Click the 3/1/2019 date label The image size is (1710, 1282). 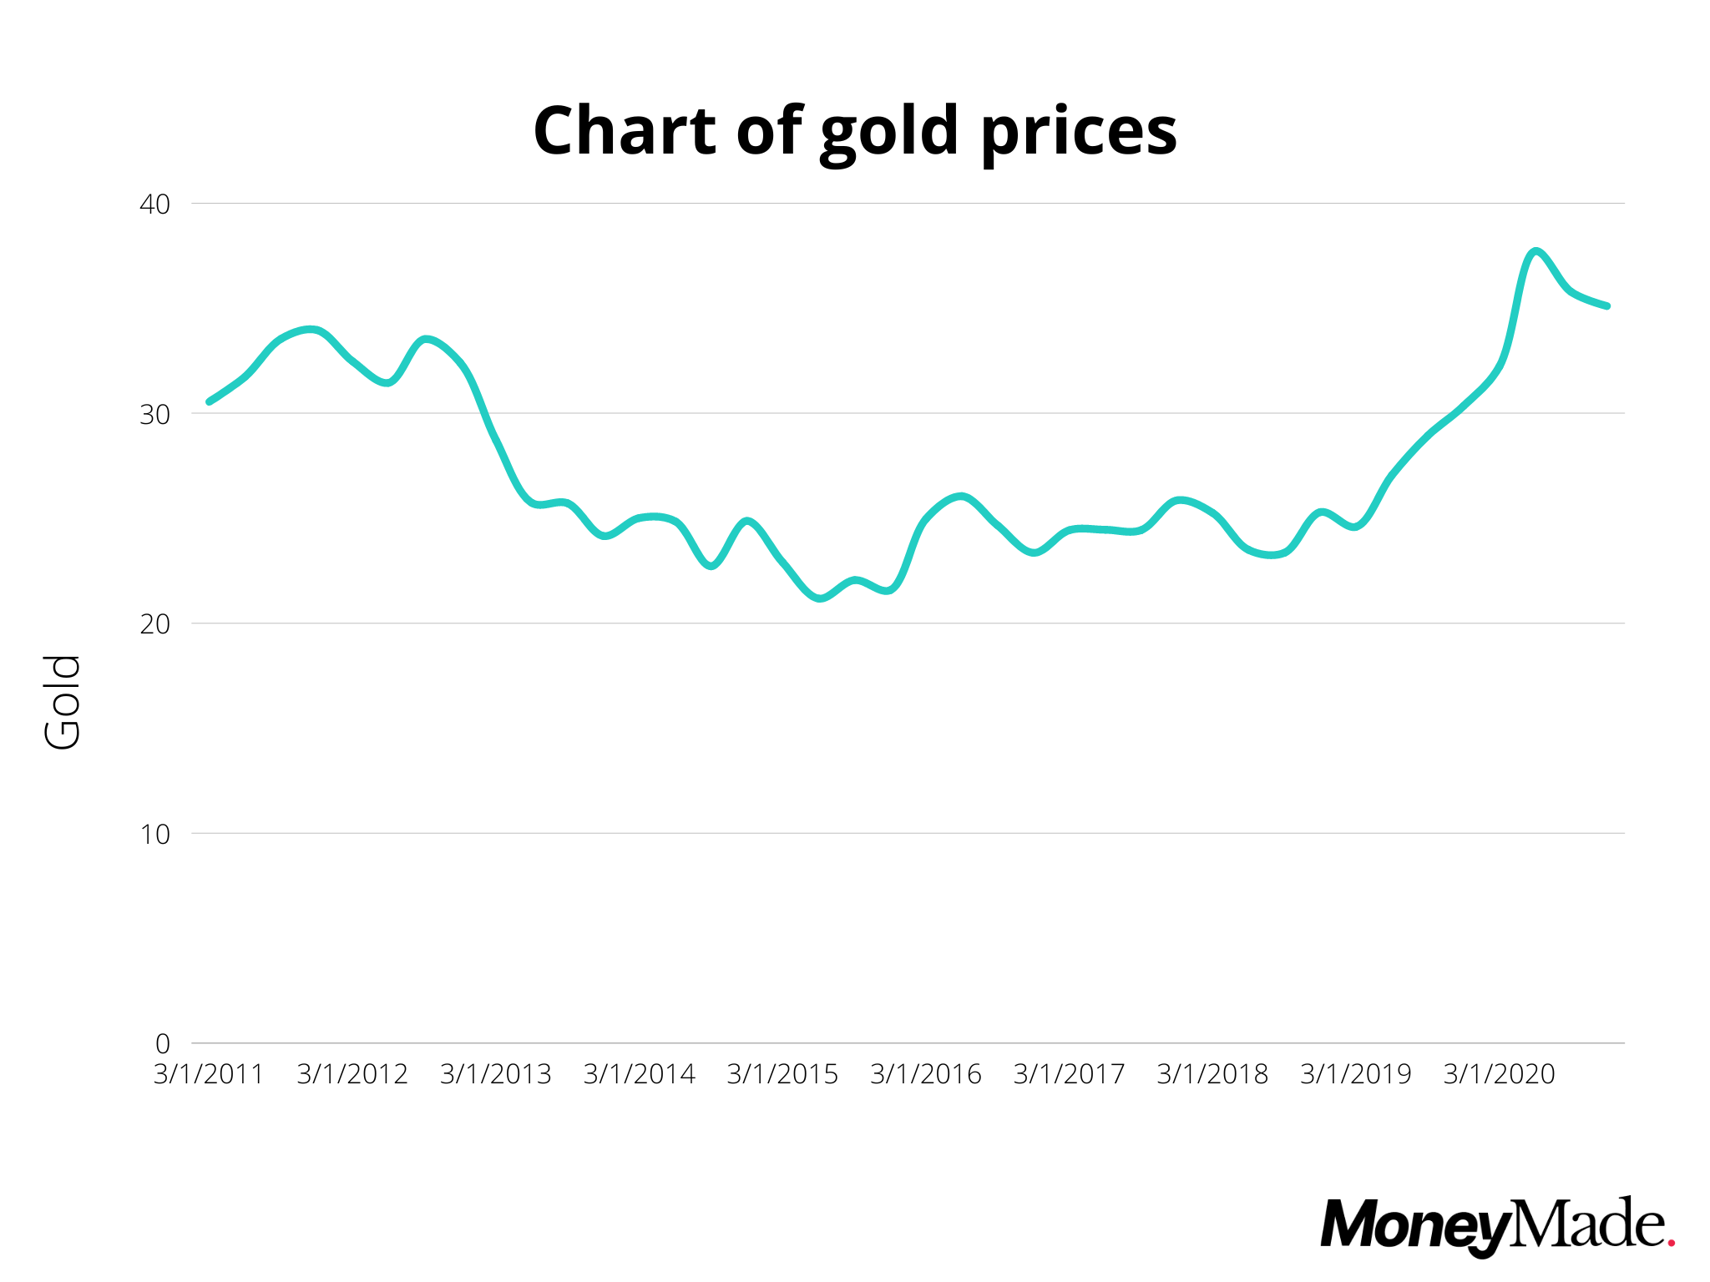coord(1356,1074)
